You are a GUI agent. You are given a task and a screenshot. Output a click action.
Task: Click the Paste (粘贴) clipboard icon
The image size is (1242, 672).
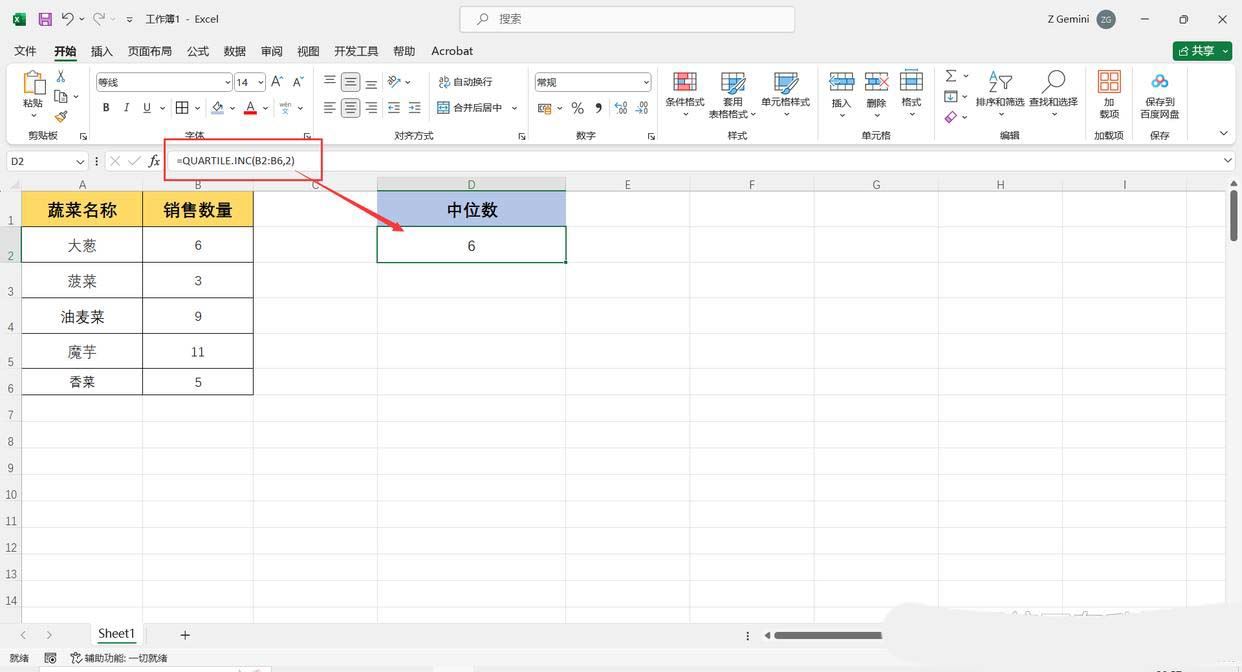(33, 83)
